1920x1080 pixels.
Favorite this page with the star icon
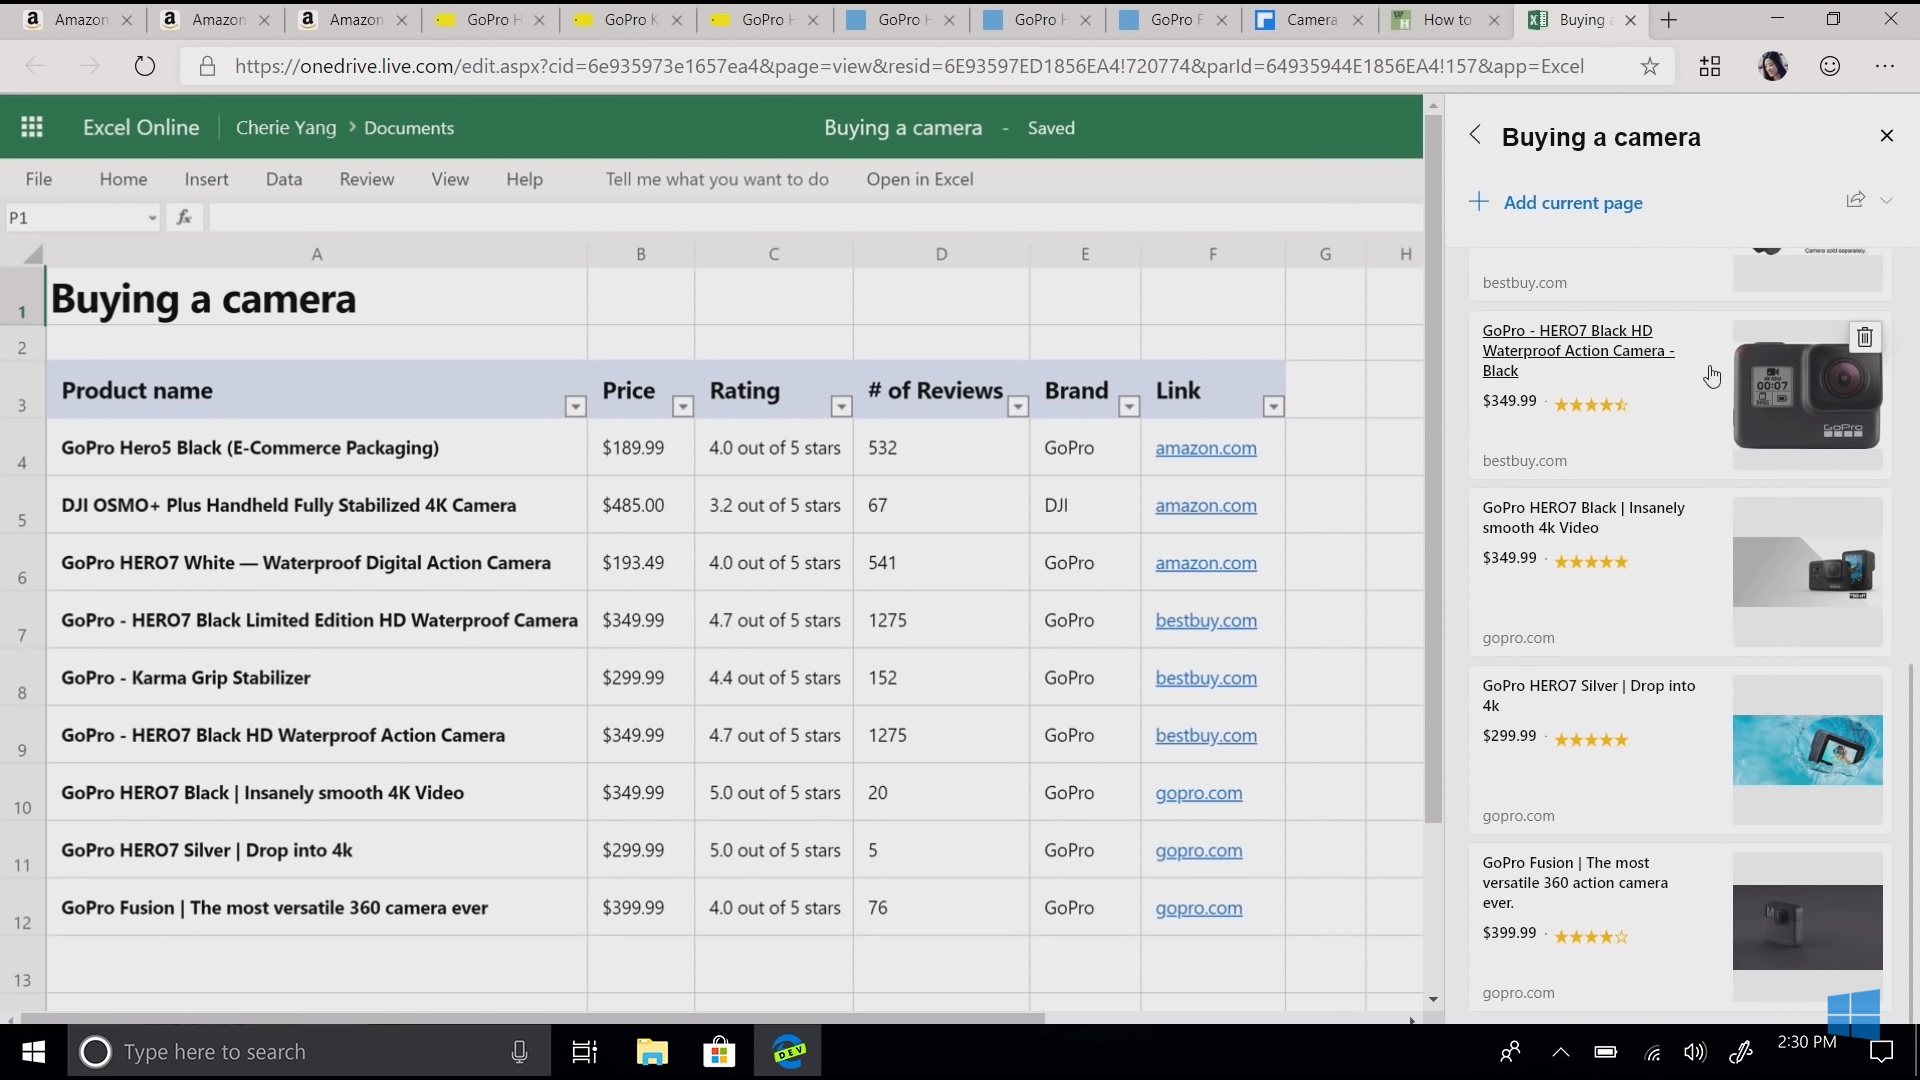[1649, 66]
